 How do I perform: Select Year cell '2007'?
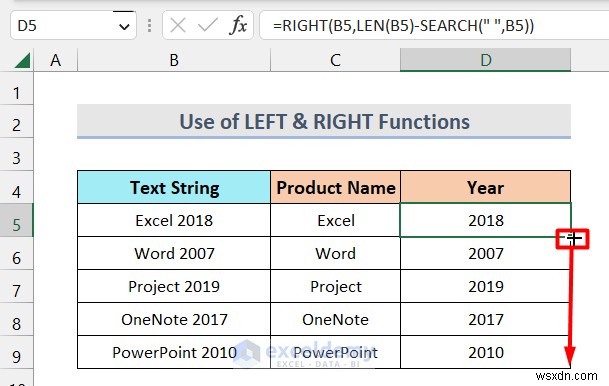click(x=485, y=253)
